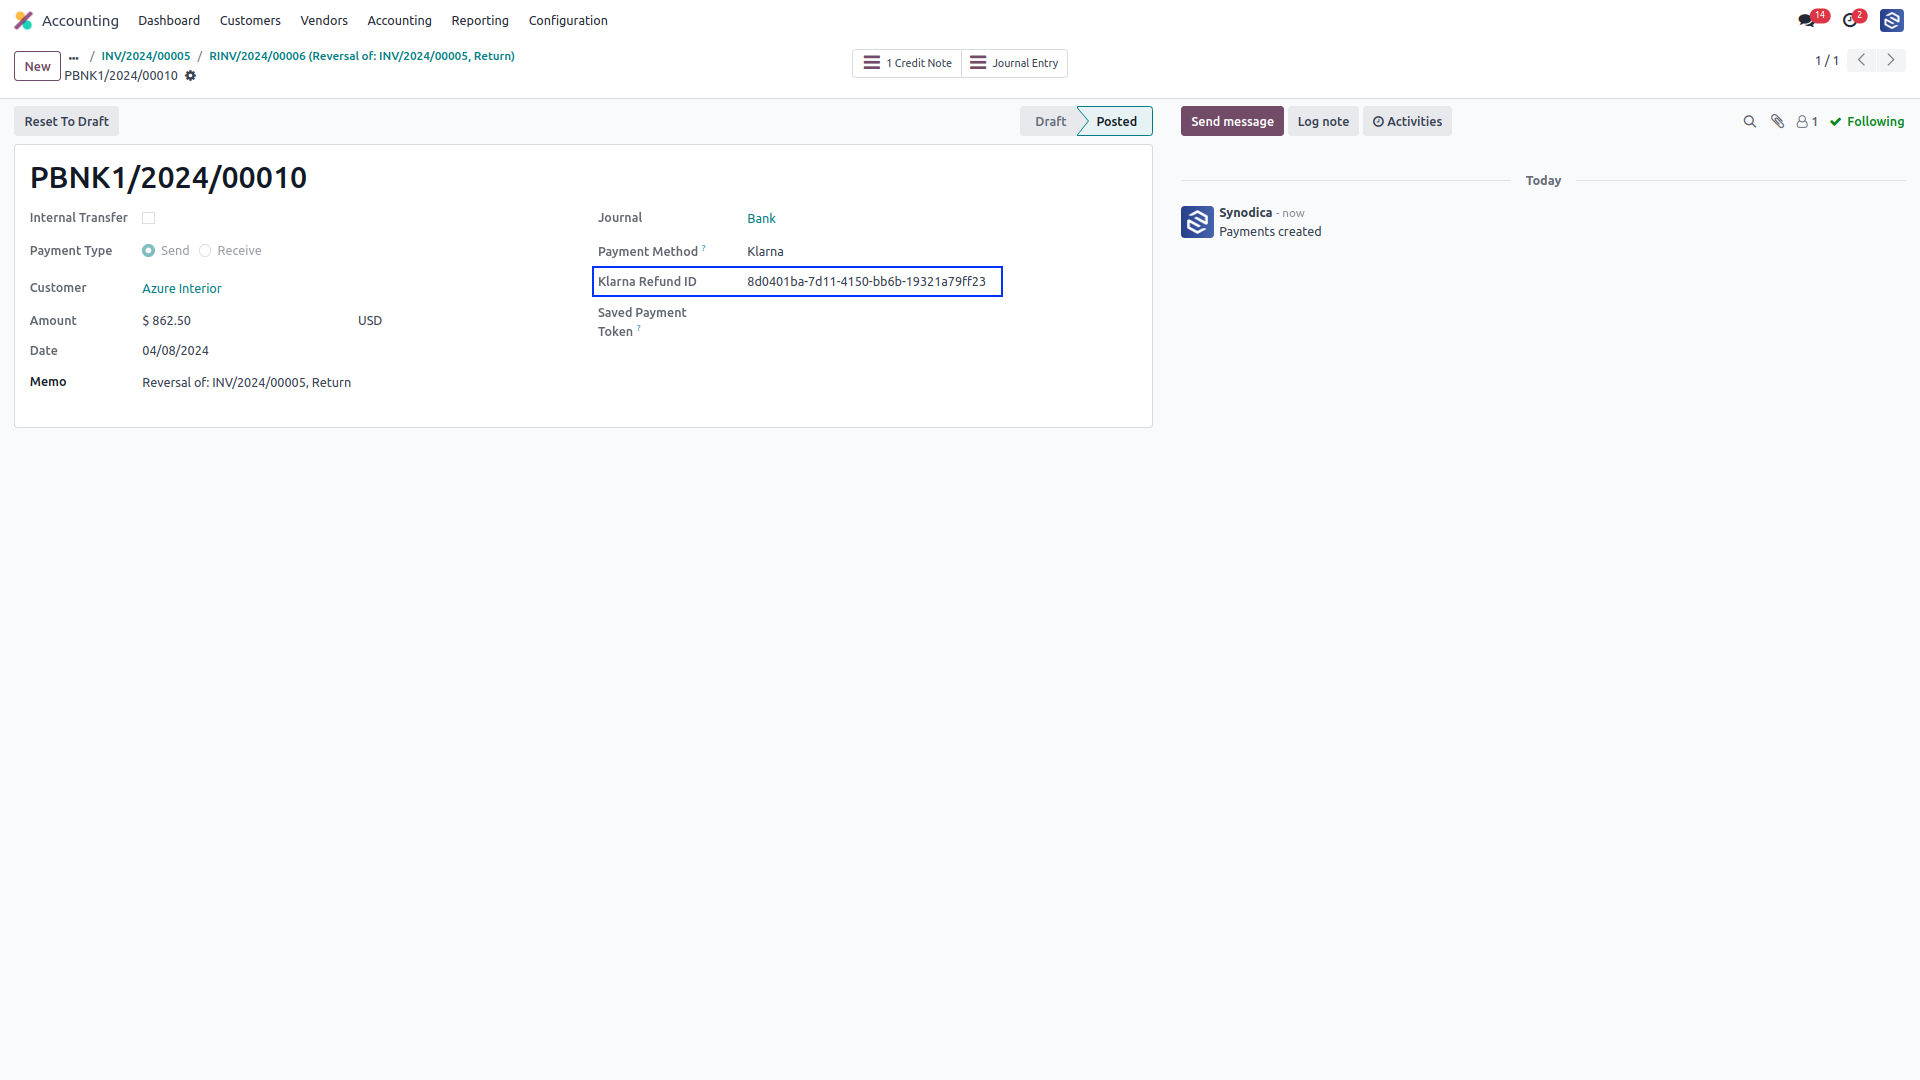
Task: Click Log note button
Action: pyautogui.click(x=1323, y=122)
